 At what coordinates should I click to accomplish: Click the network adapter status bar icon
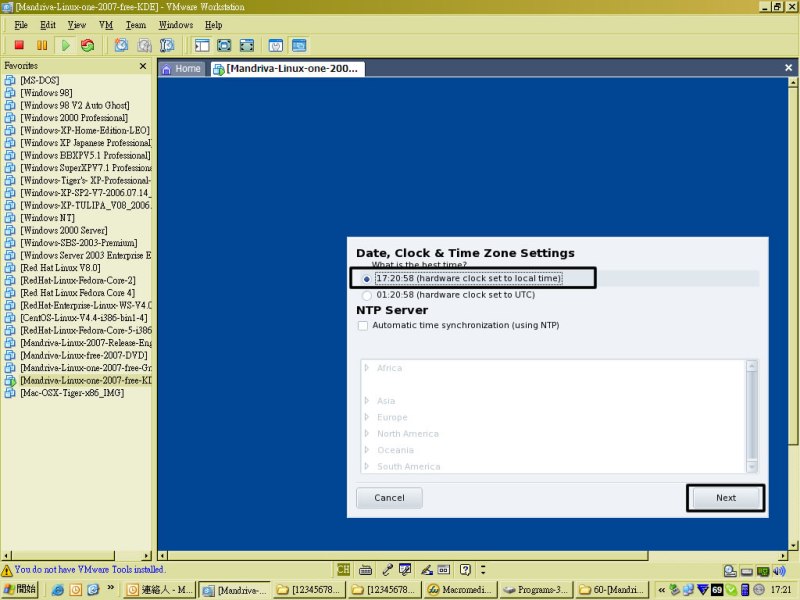[x=763, y=571]
